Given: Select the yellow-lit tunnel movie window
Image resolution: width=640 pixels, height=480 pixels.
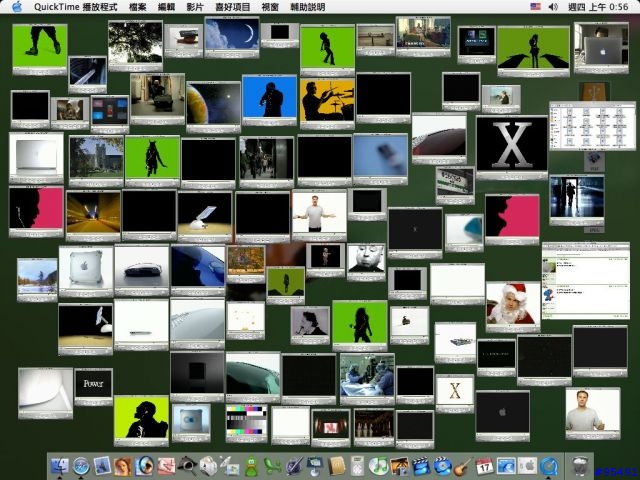Looking at the screenshot, I should (93, 216).
